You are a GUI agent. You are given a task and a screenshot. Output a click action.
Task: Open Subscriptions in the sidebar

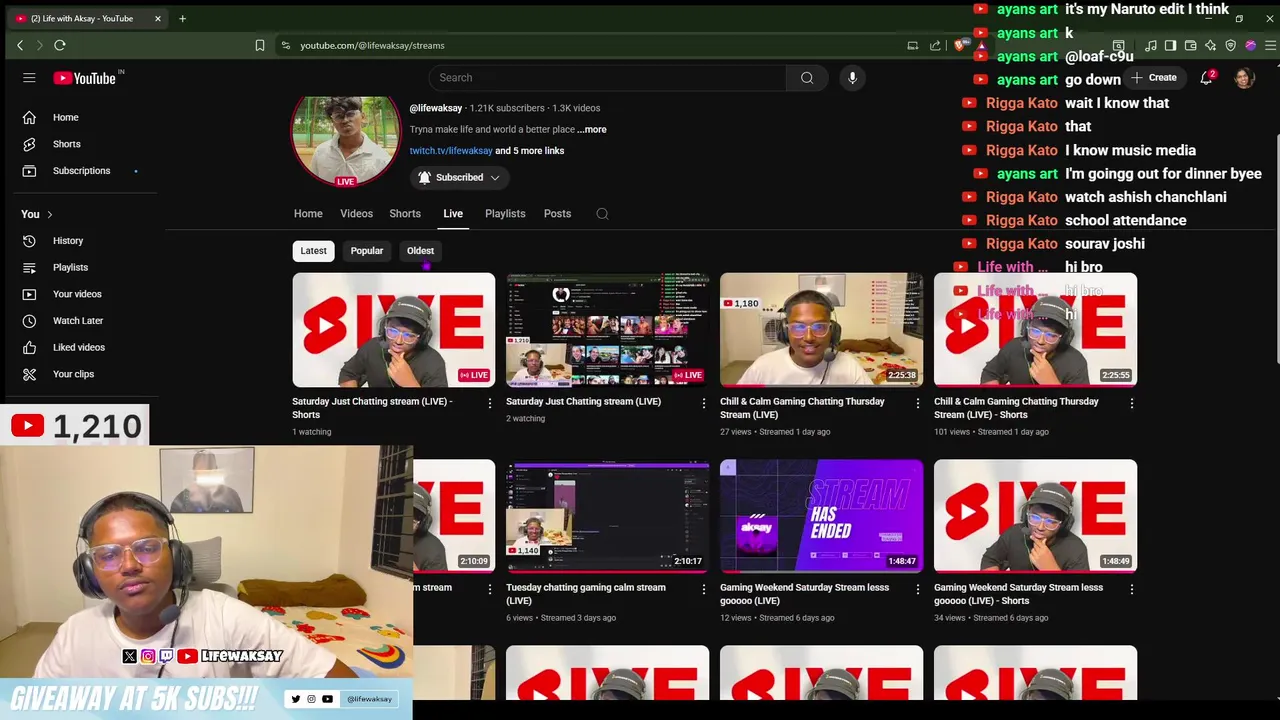pos(81,171)
